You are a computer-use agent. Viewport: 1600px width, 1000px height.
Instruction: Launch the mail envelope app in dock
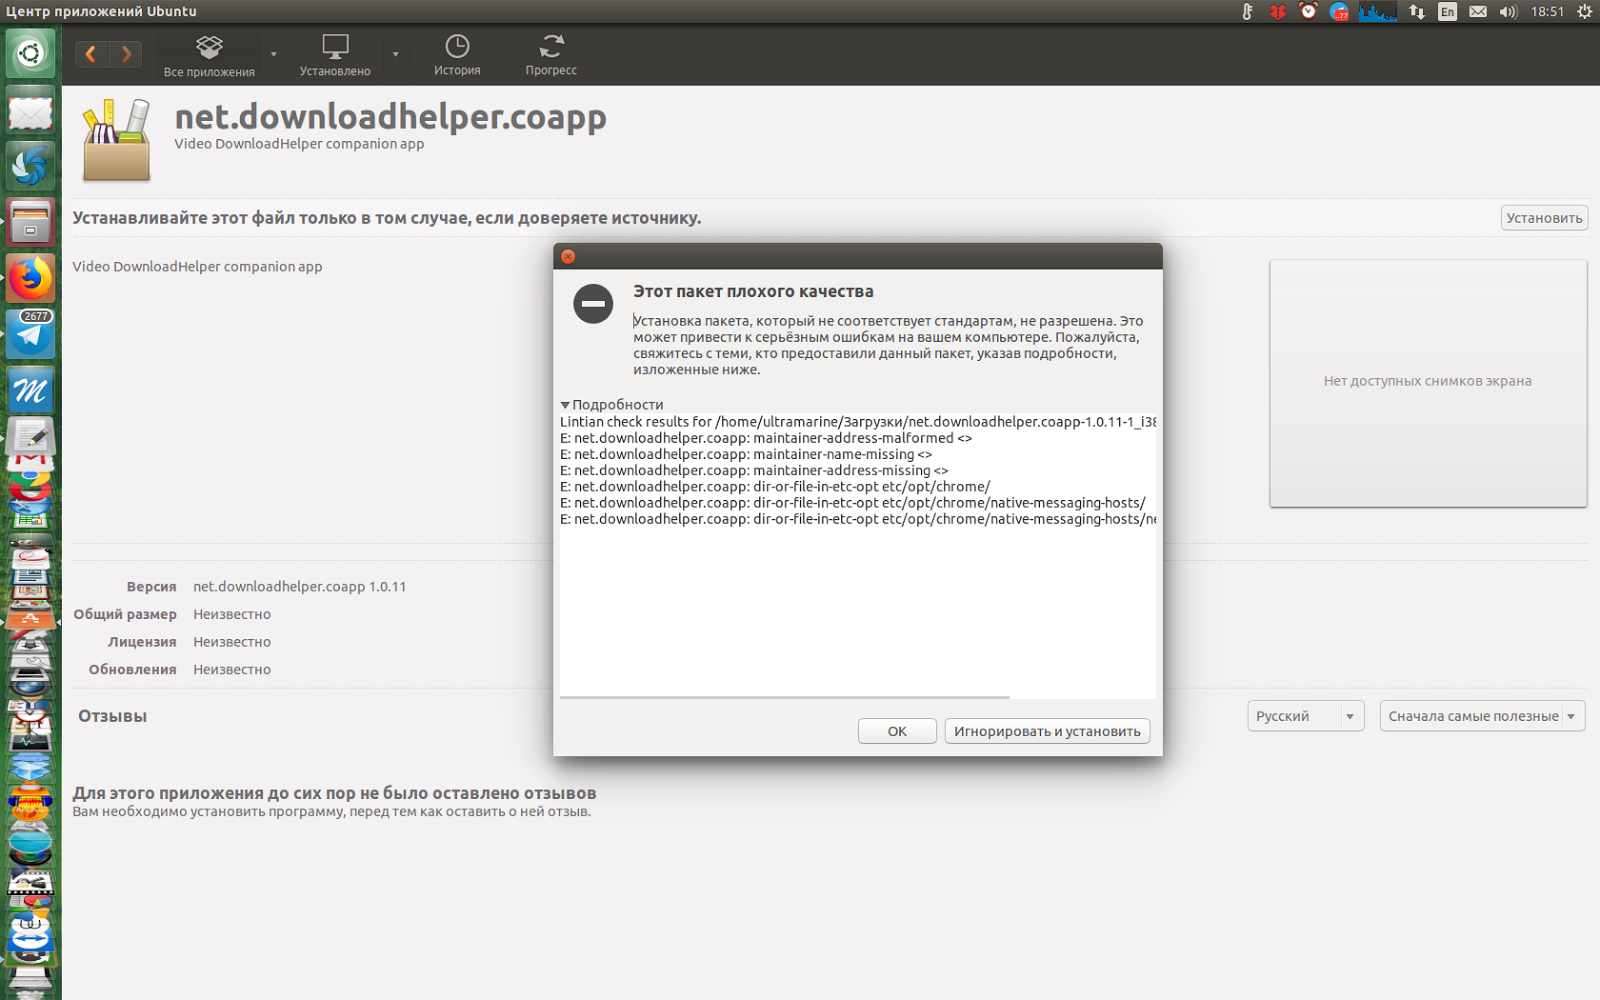[30, 110]
